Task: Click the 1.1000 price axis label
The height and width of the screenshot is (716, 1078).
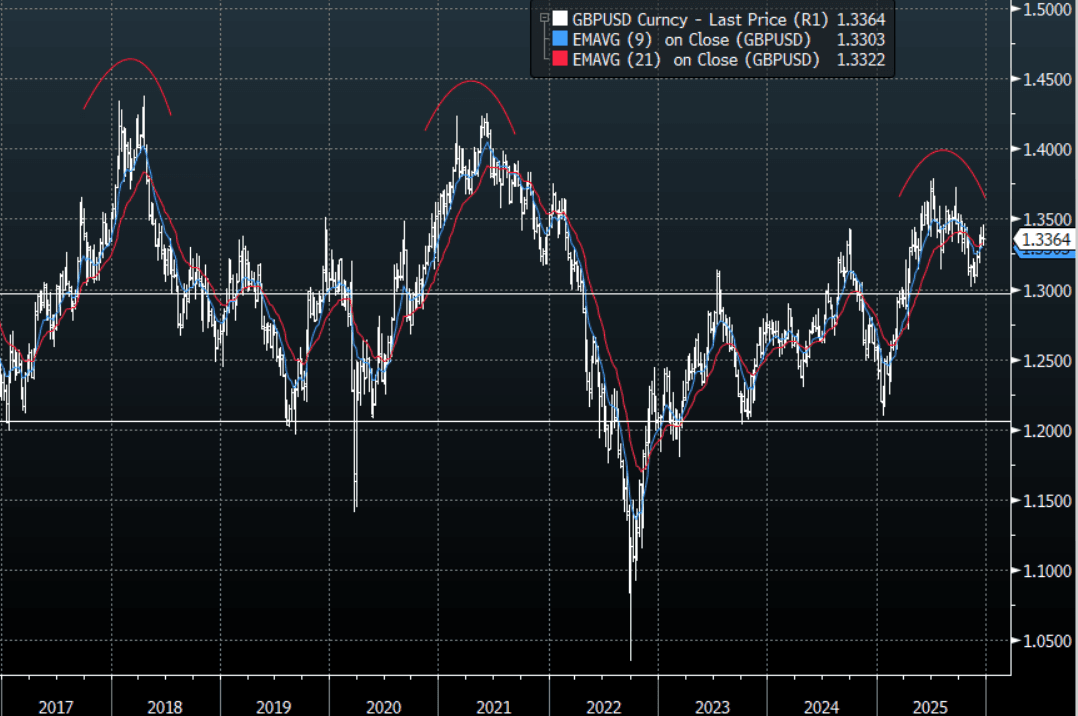Action: 1047,571
